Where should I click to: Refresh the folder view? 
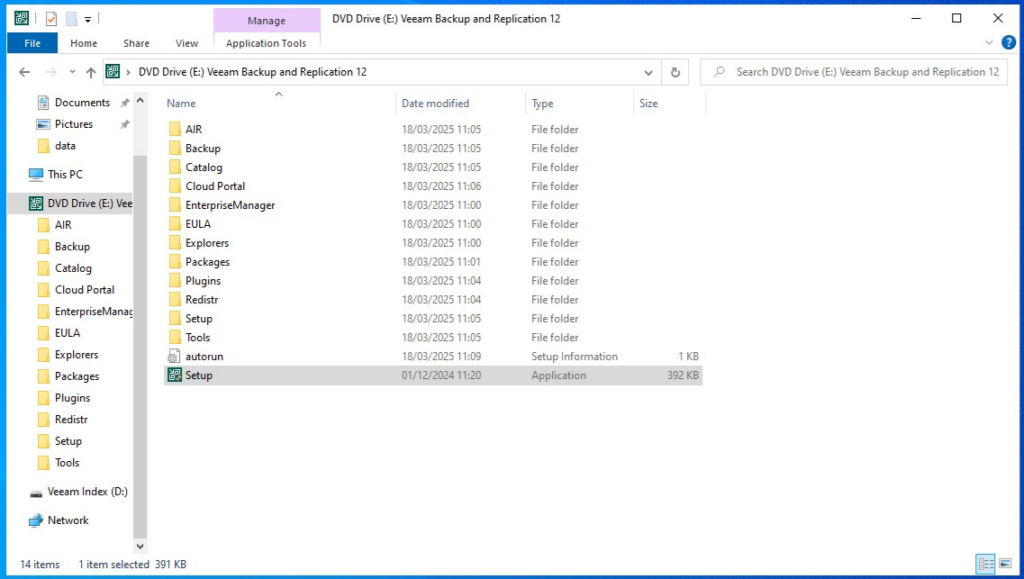pos(675,72)
